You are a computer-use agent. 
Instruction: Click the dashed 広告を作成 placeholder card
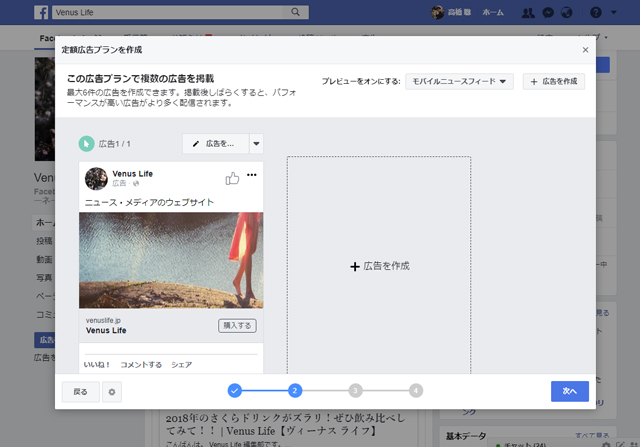point(379,265)
